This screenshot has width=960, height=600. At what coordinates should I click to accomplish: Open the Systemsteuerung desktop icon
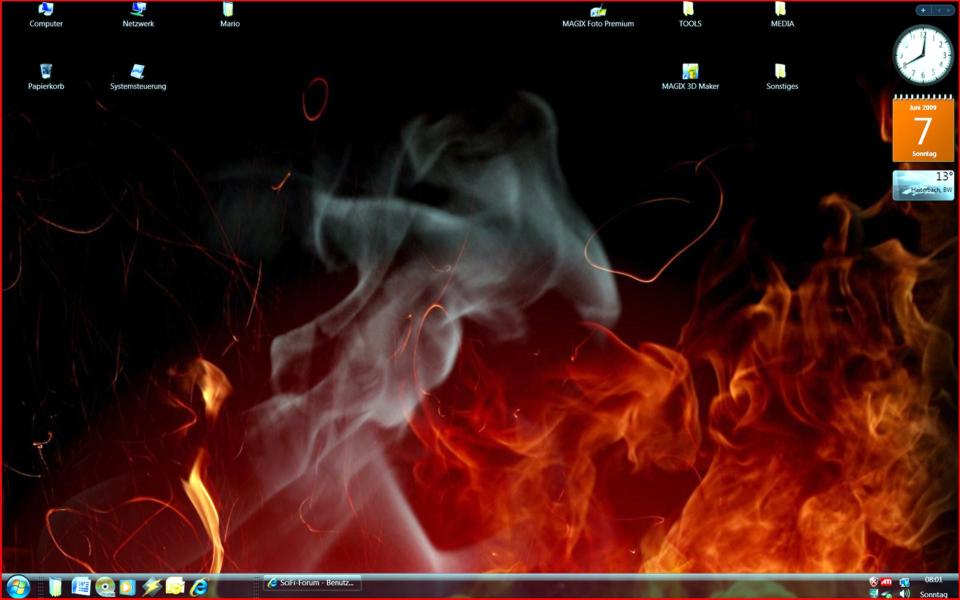138,73
